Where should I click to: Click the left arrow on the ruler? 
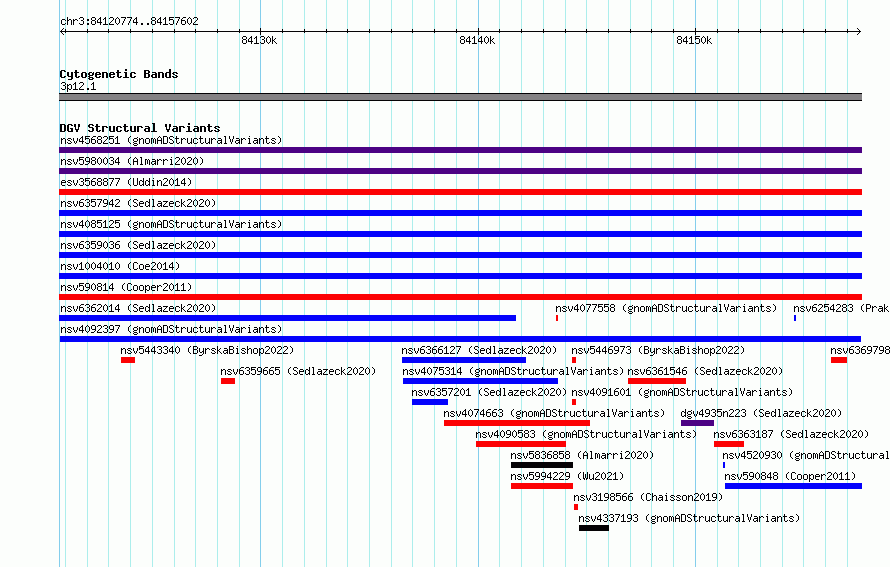pos(62,32)
